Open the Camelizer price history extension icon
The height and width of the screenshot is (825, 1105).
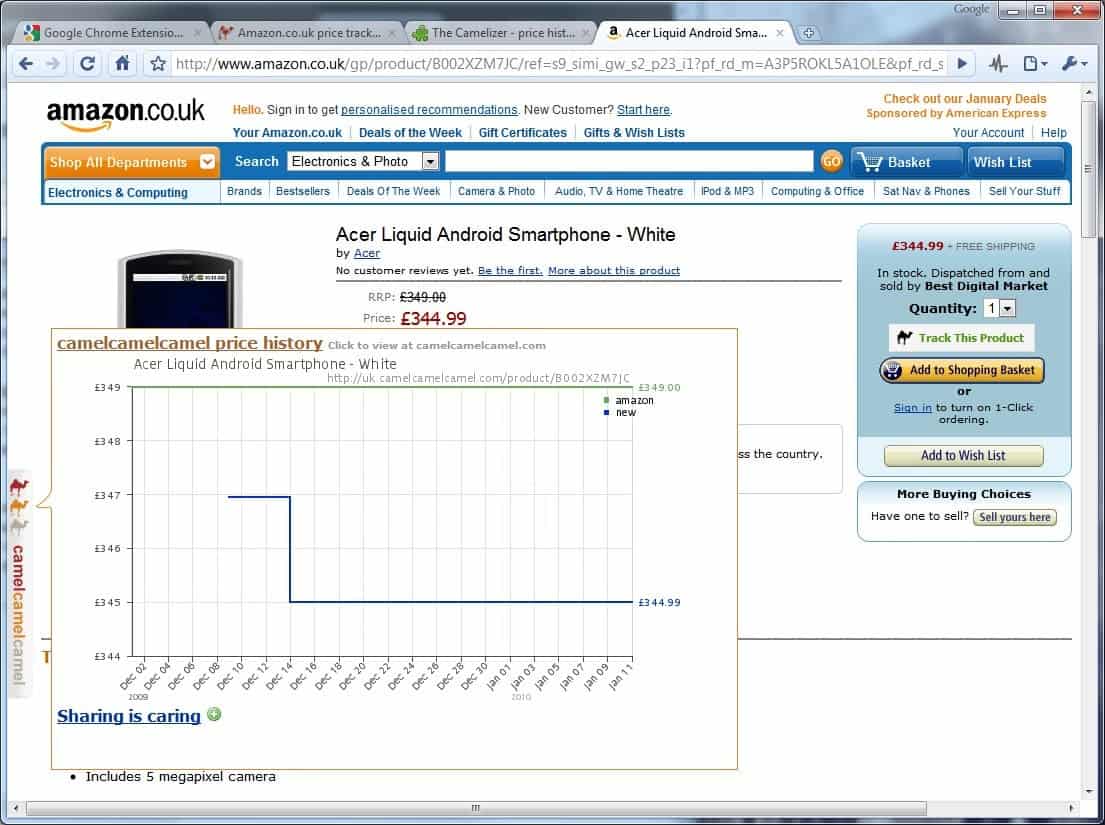click(998, 64)
